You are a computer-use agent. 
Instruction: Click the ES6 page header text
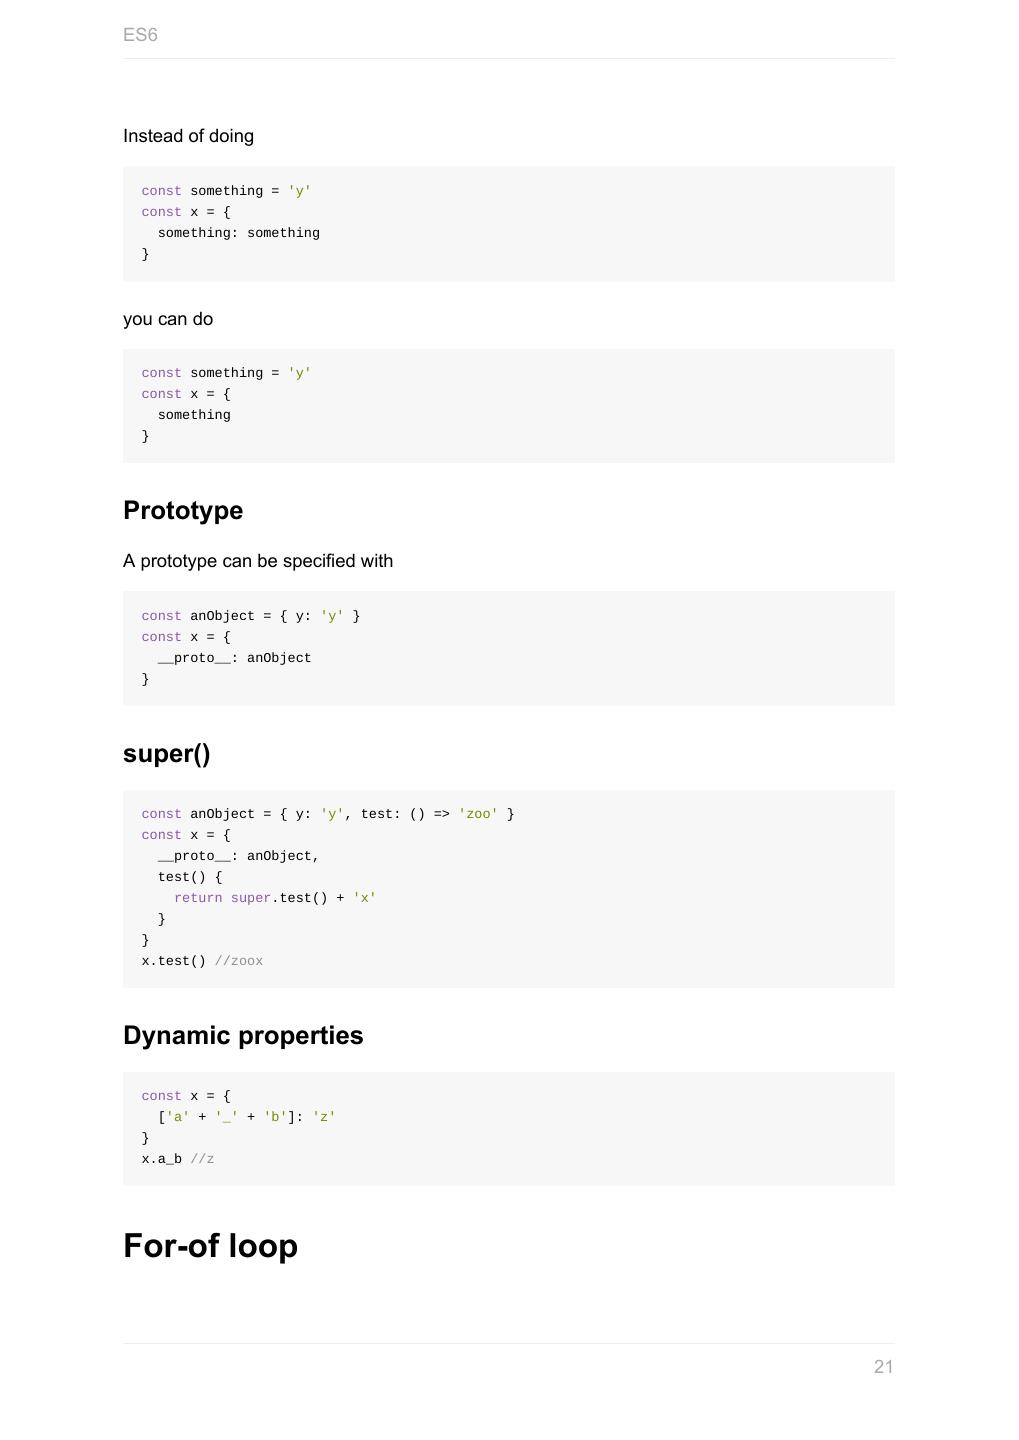click(140, 35)
